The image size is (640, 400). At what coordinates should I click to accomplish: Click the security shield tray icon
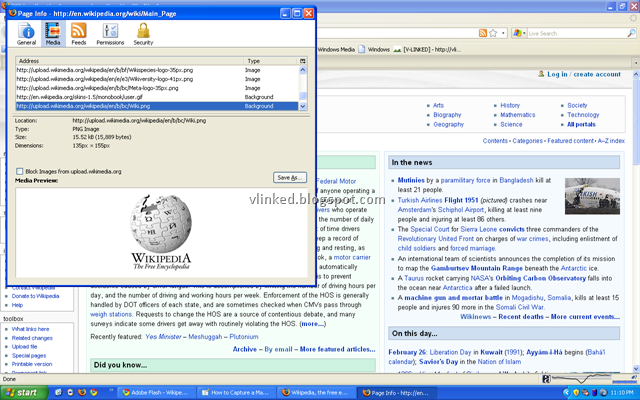coord(576,393)
